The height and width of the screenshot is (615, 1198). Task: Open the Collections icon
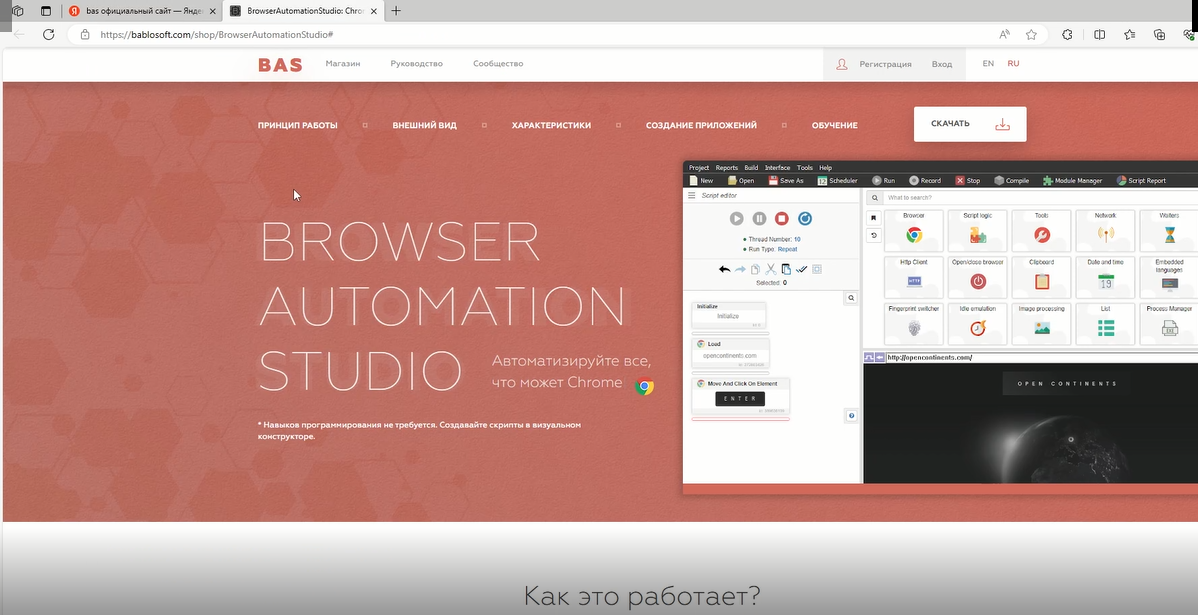point(1160,34)
